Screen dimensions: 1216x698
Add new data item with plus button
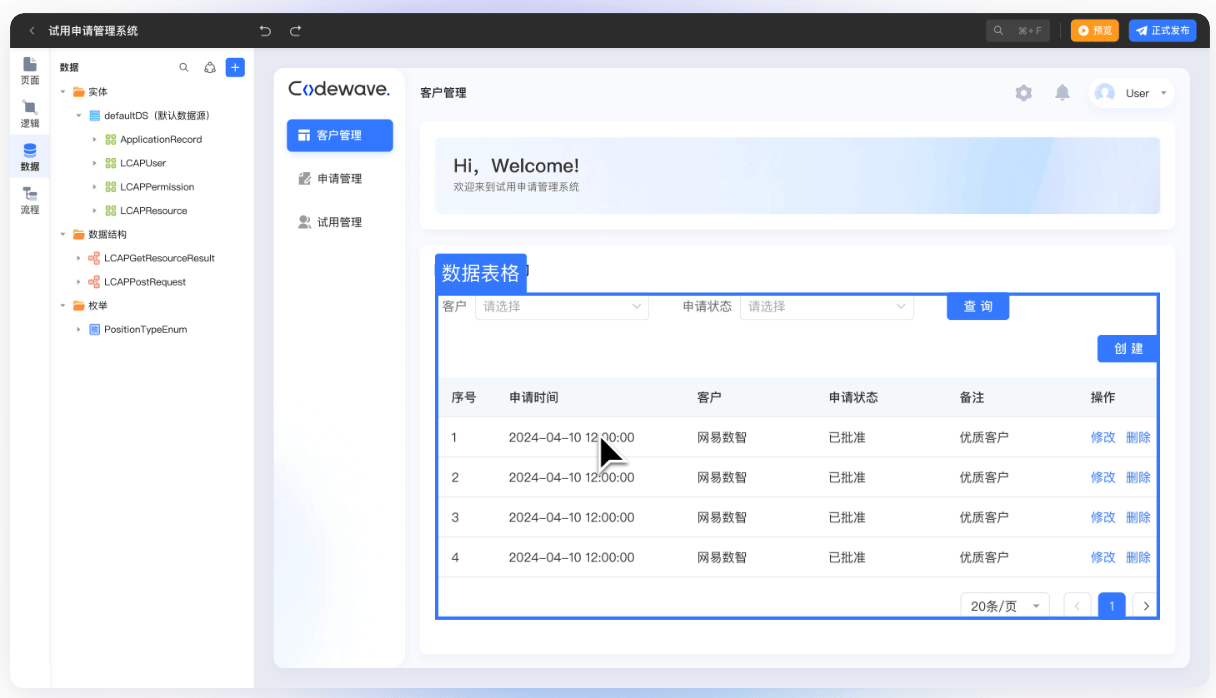235,67
